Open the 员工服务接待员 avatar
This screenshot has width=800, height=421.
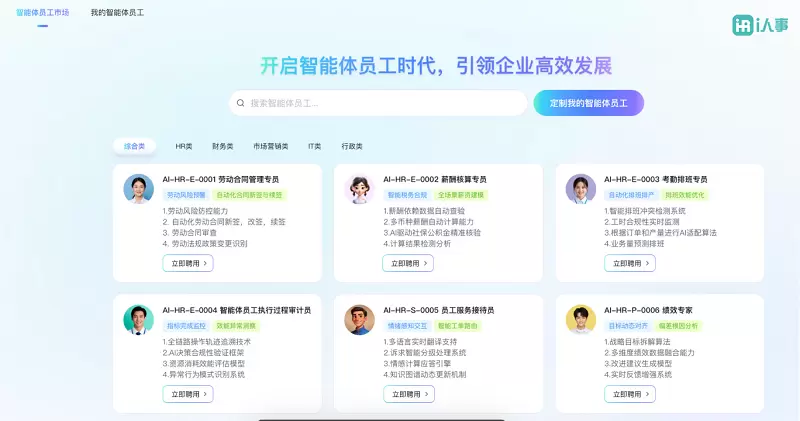(360, 320)
